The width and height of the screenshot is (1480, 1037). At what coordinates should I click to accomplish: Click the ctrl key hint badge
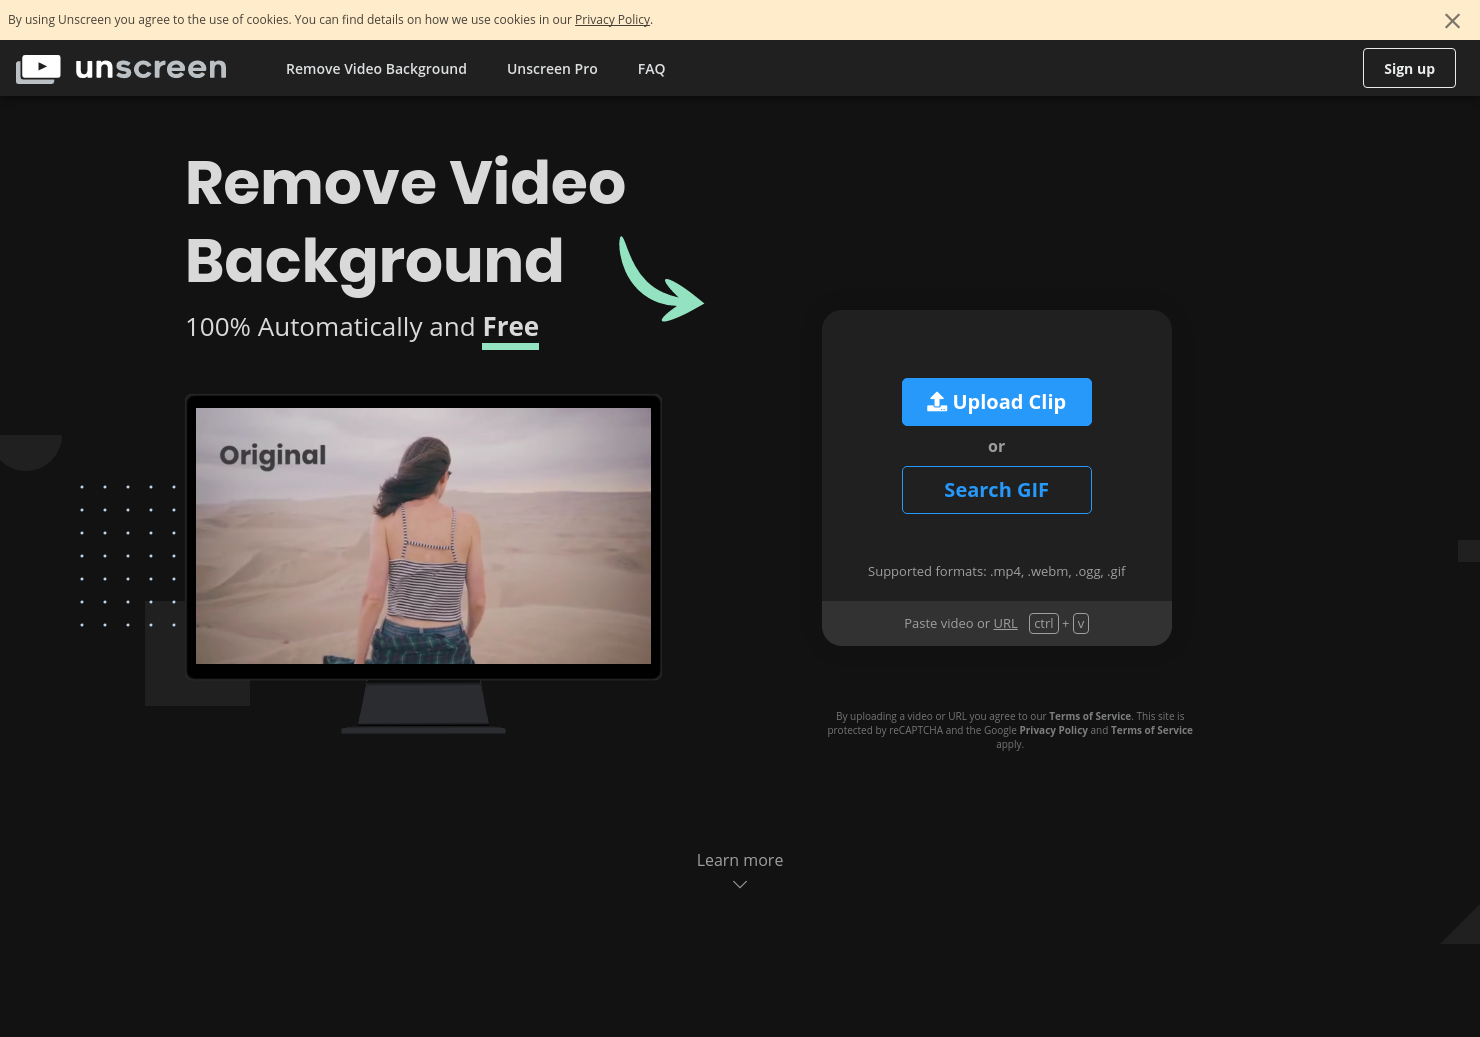[x=1044, y=623]
